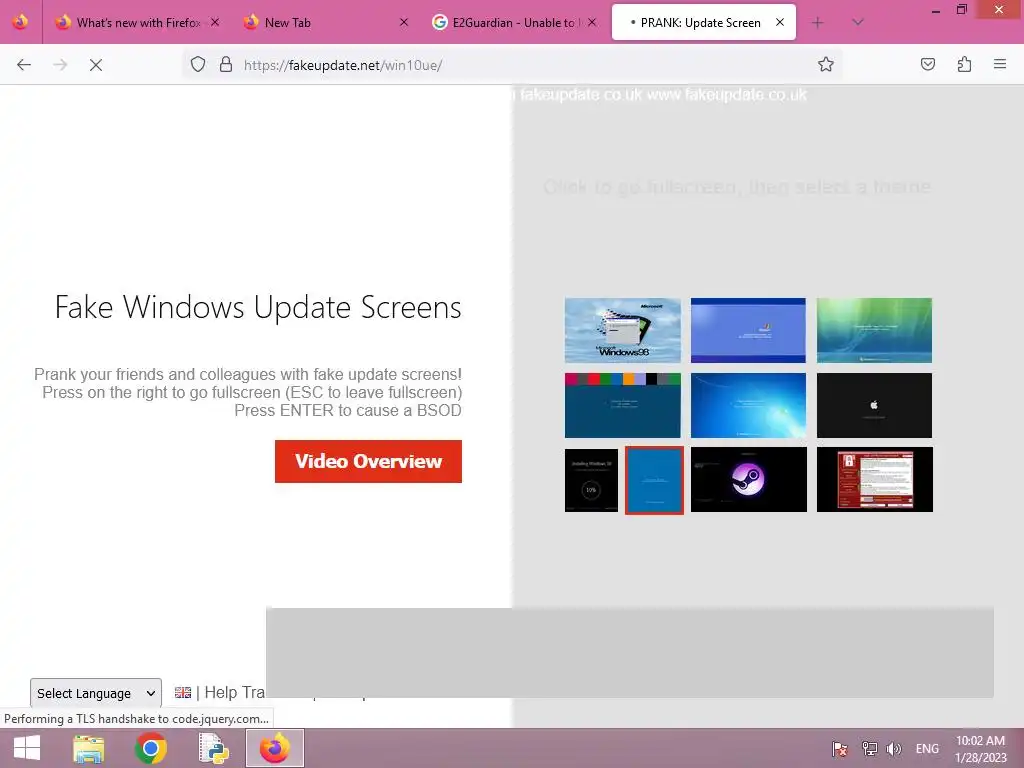Open the volume speaker tray icon
This screenshot has height=768, width=1024.
894,748
